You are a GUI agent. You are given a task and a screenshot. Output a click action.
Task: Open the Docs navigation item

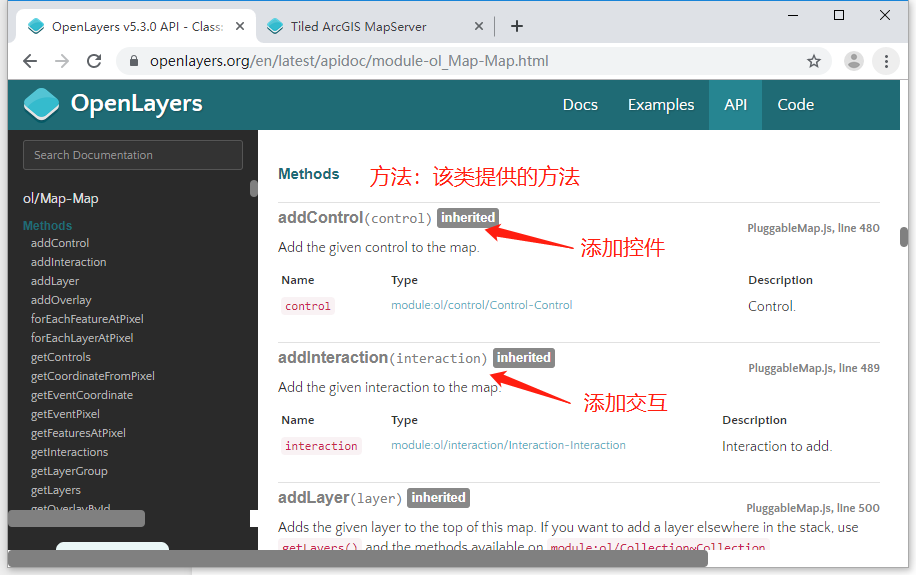pyautogui.click(x=580, y=105)
